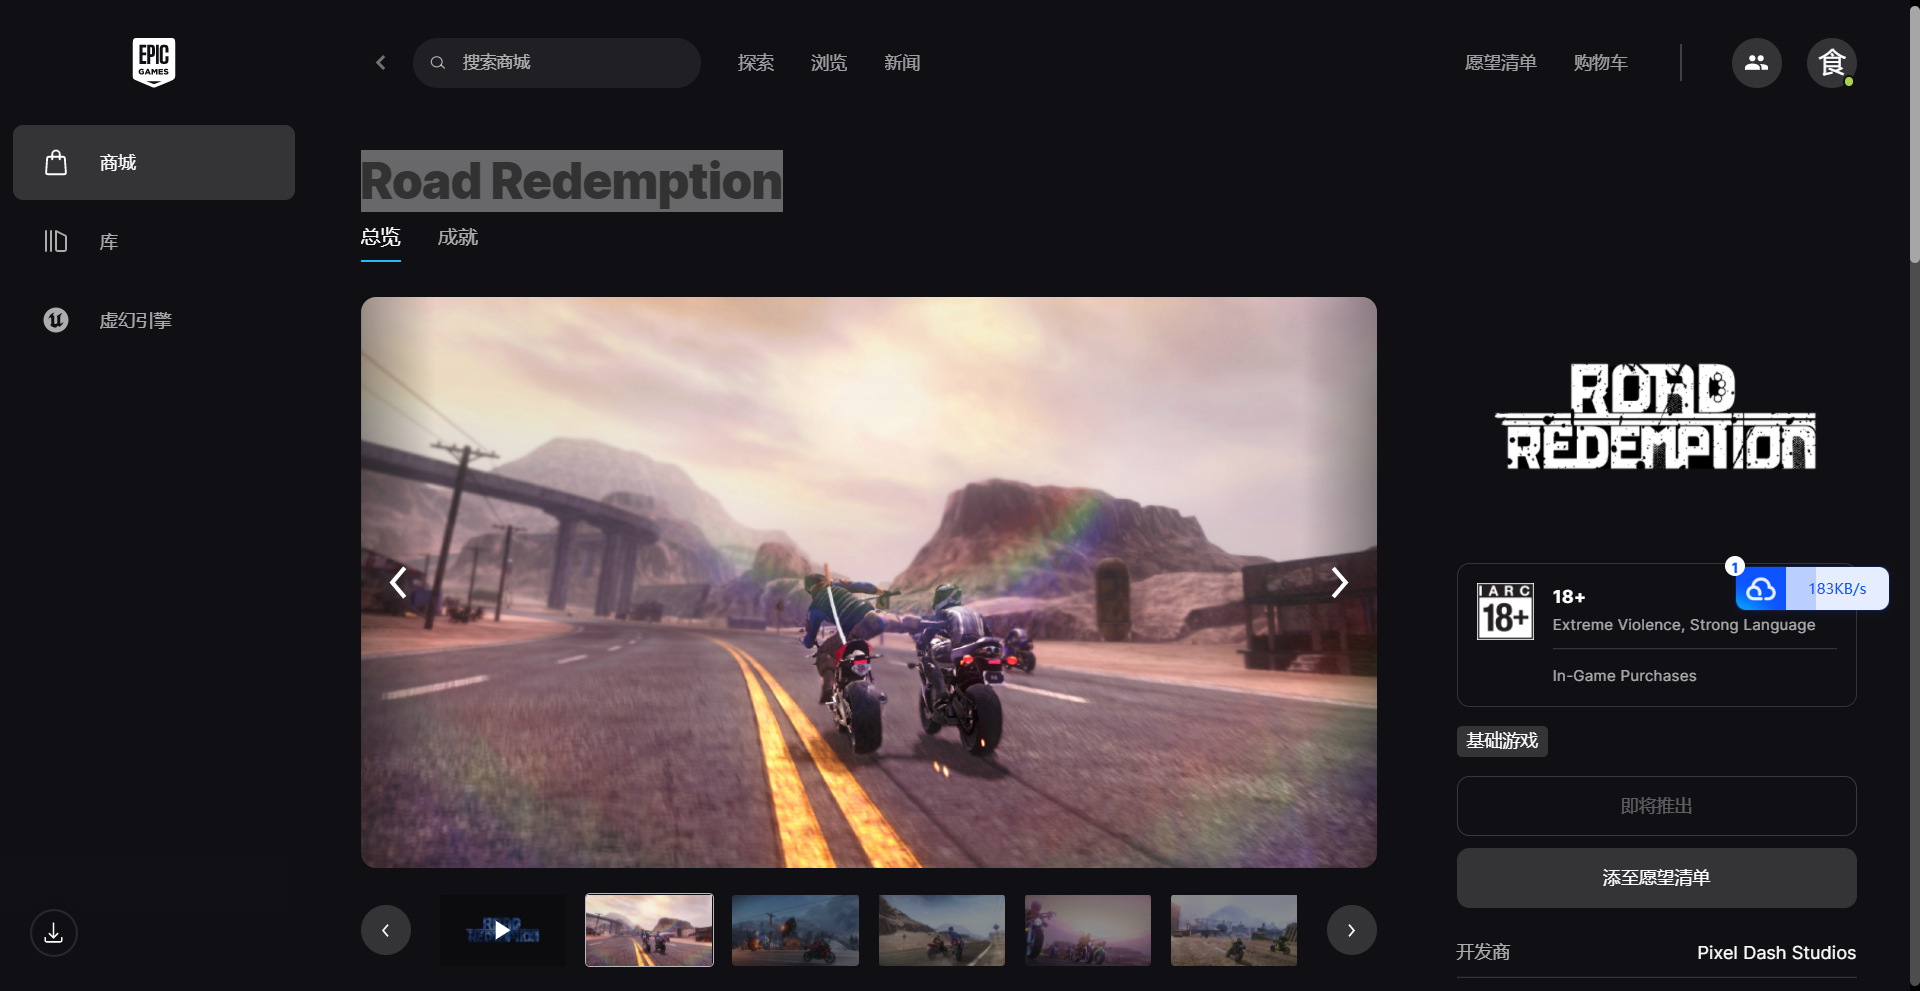Image resolution: width=1920 pixels, height=991 pixels.
Task: Open the Epic Games logo home
Action: pos(154,62)
